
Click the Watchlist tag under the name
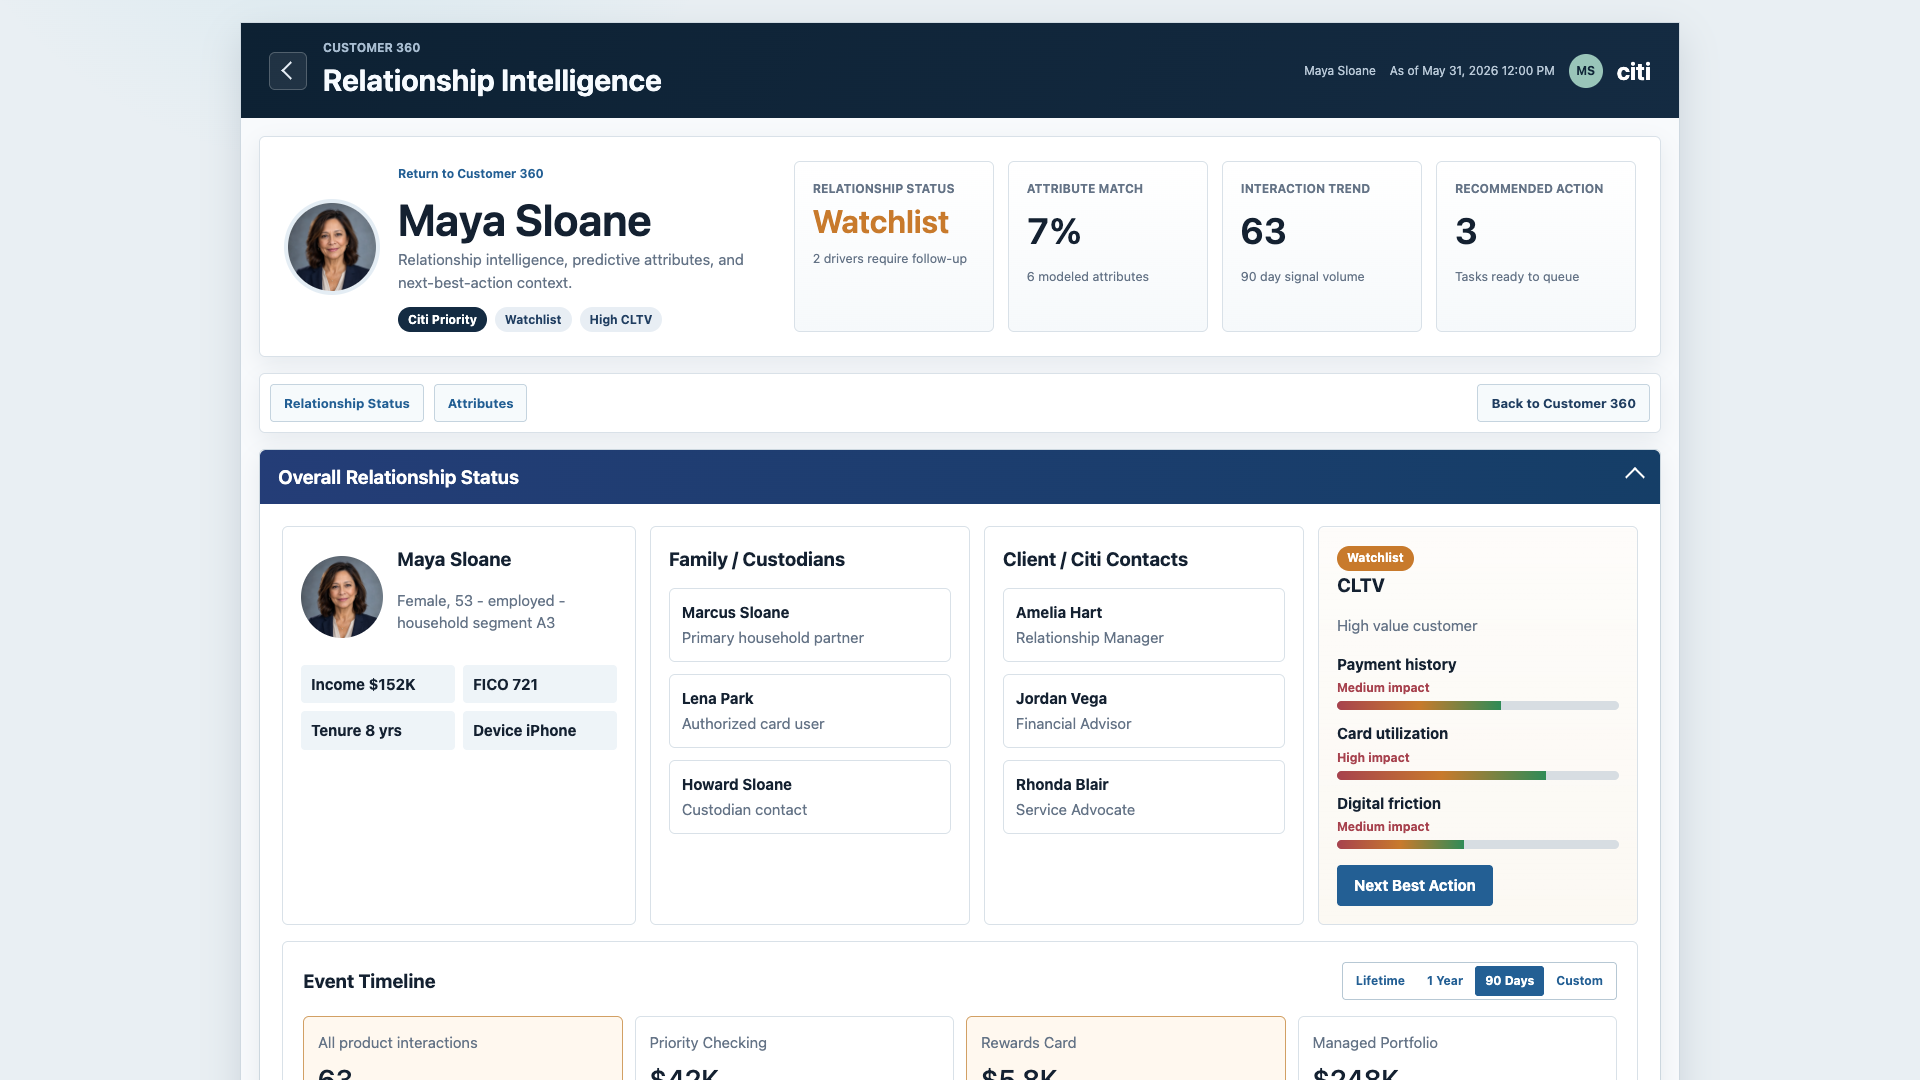(533, 320)
